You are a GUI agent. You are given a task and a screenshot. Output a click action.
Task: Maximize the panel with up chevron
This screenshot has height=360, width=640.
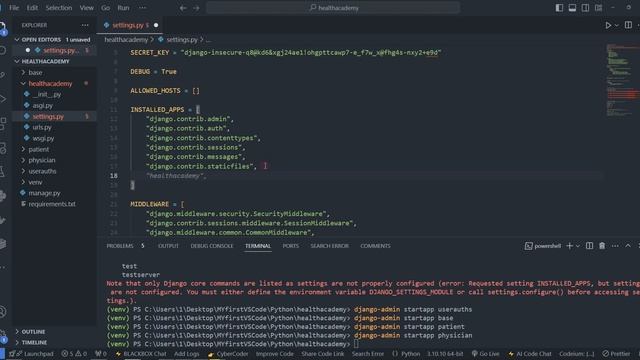[628, 246]
